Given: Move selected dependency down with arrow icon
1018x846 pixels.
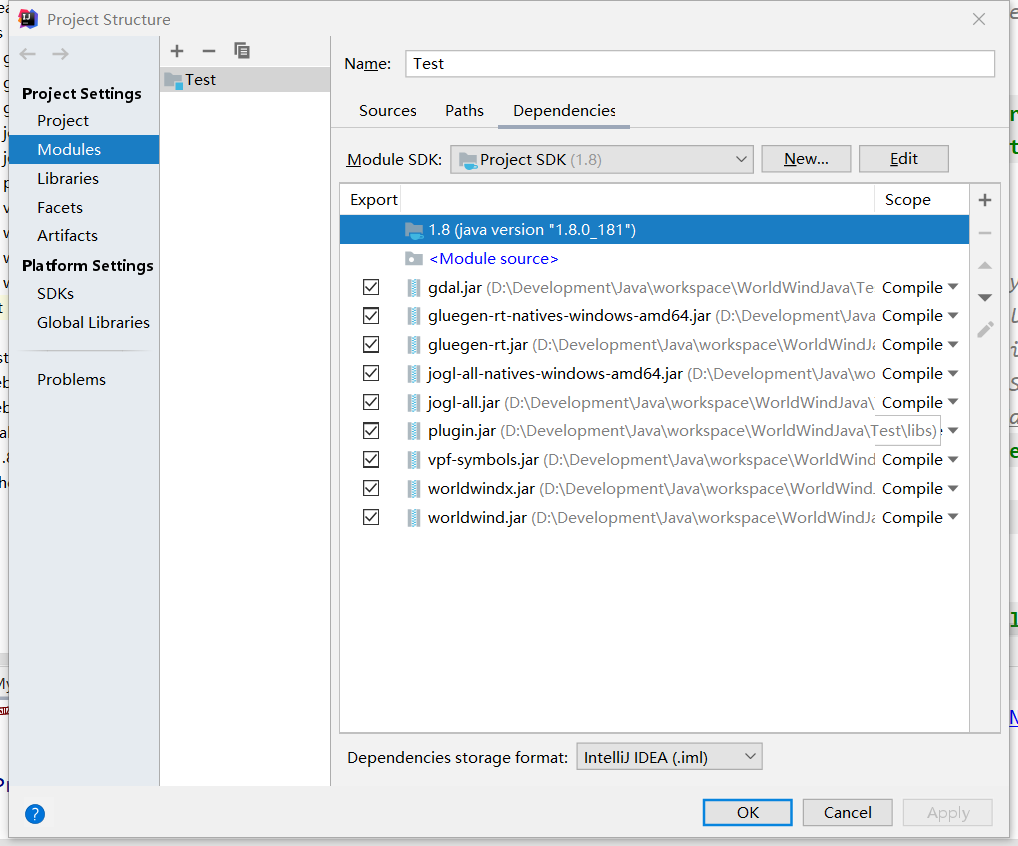Looking at the screenshot, I should (x=985, y=297).
